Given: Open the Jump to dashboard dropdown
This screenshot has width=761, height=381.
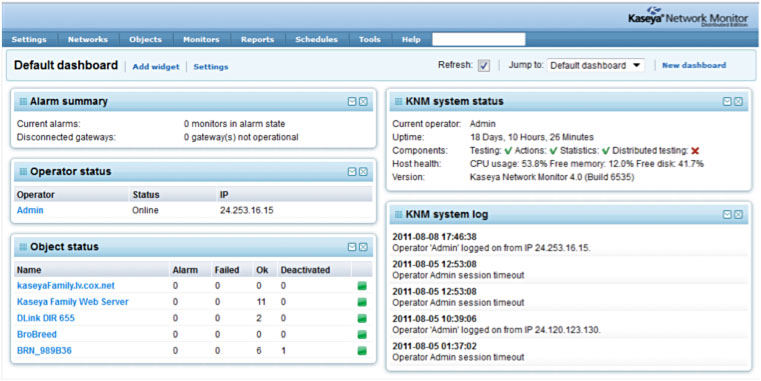Looking at the screenshot, I should (x=596, y=66).
